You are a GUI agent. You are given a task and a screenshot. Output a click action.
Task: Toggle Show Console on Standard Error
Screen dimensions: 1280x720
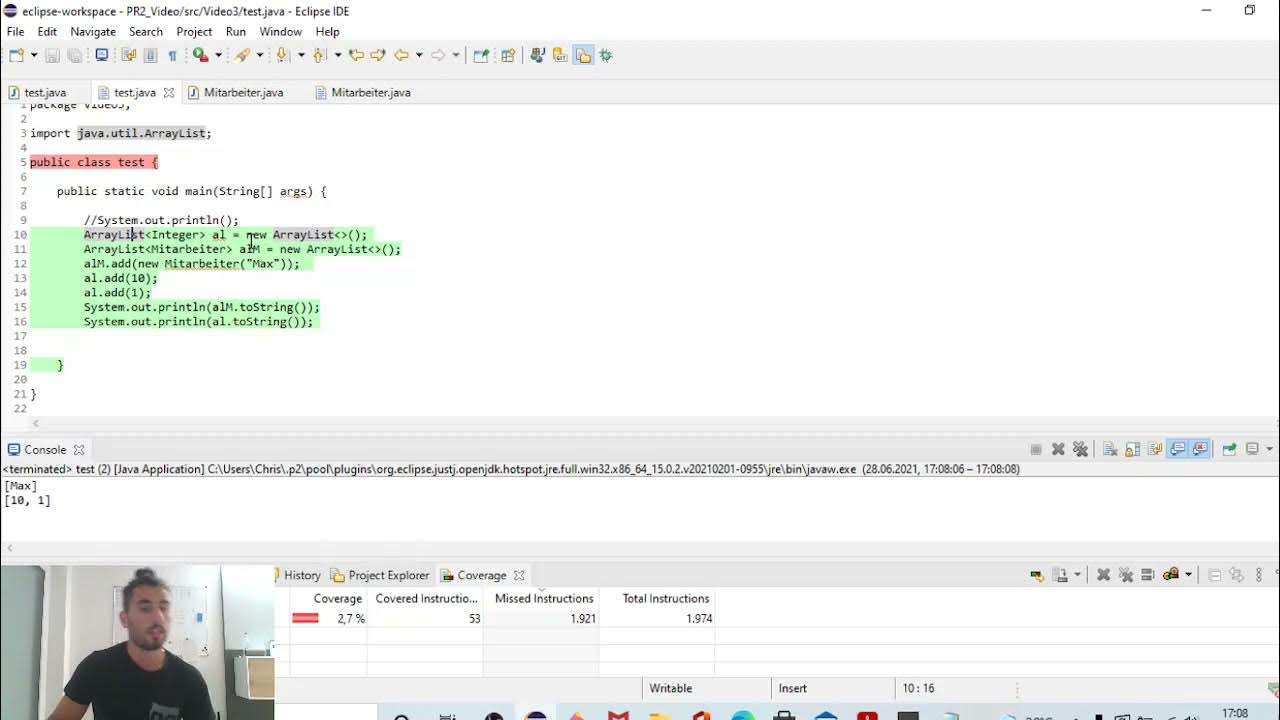(1200, 450)
